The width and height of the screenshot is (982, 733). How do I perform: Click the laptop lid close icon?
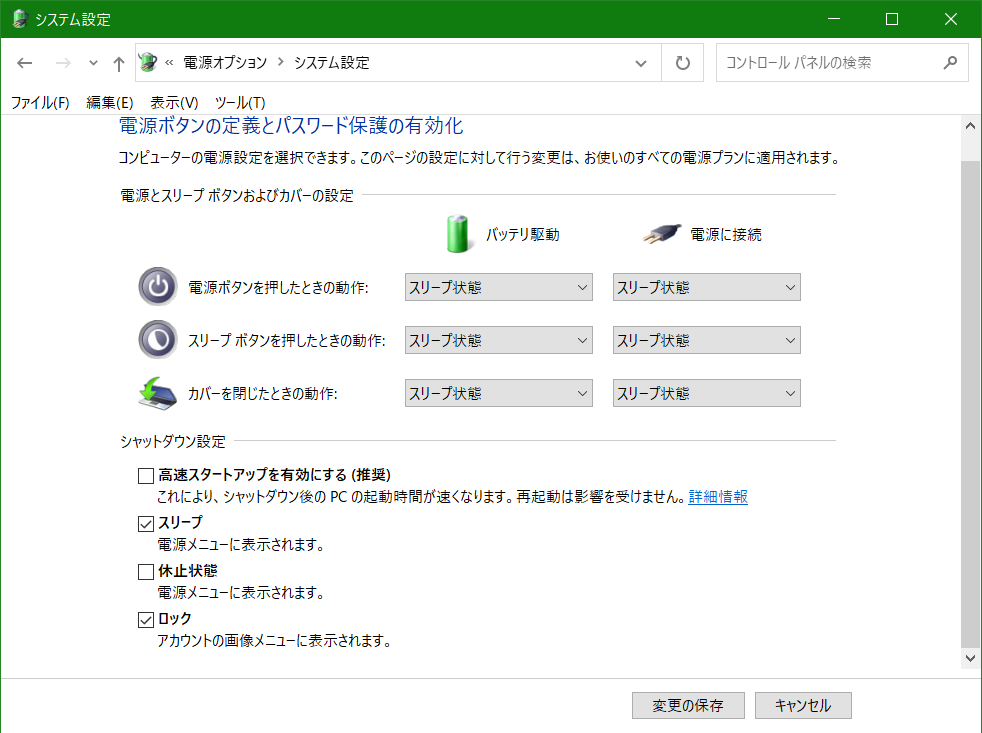[x=157, y=393]
